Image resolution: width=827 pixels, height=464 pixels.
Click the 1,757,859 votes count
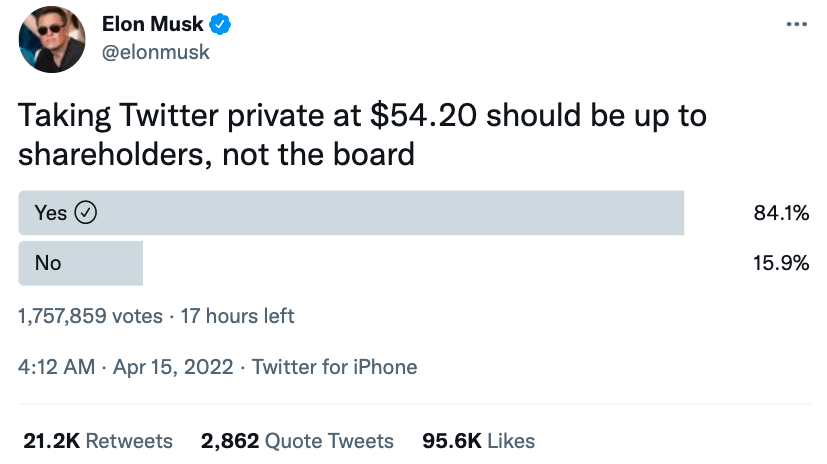click(x=90, y=316)
